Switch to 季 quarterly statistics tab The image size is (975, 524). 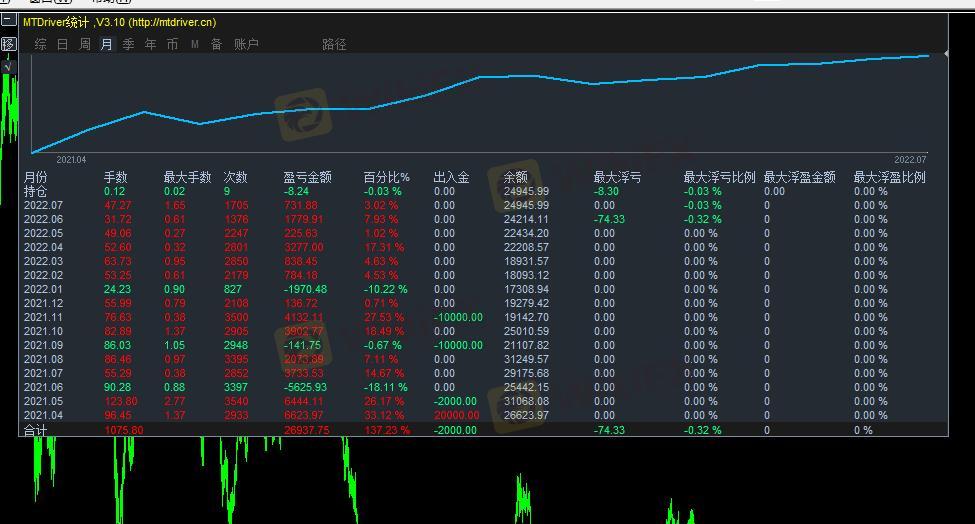[x=128, y=44]
